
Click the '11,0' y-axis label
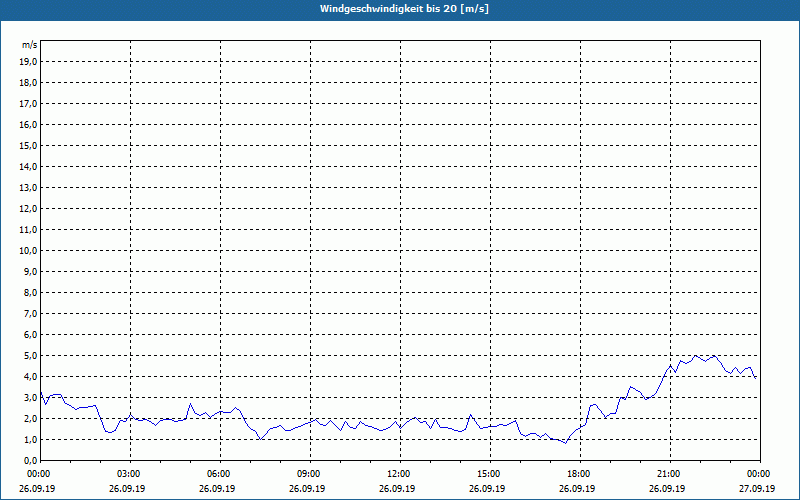[x=28, y=230]
